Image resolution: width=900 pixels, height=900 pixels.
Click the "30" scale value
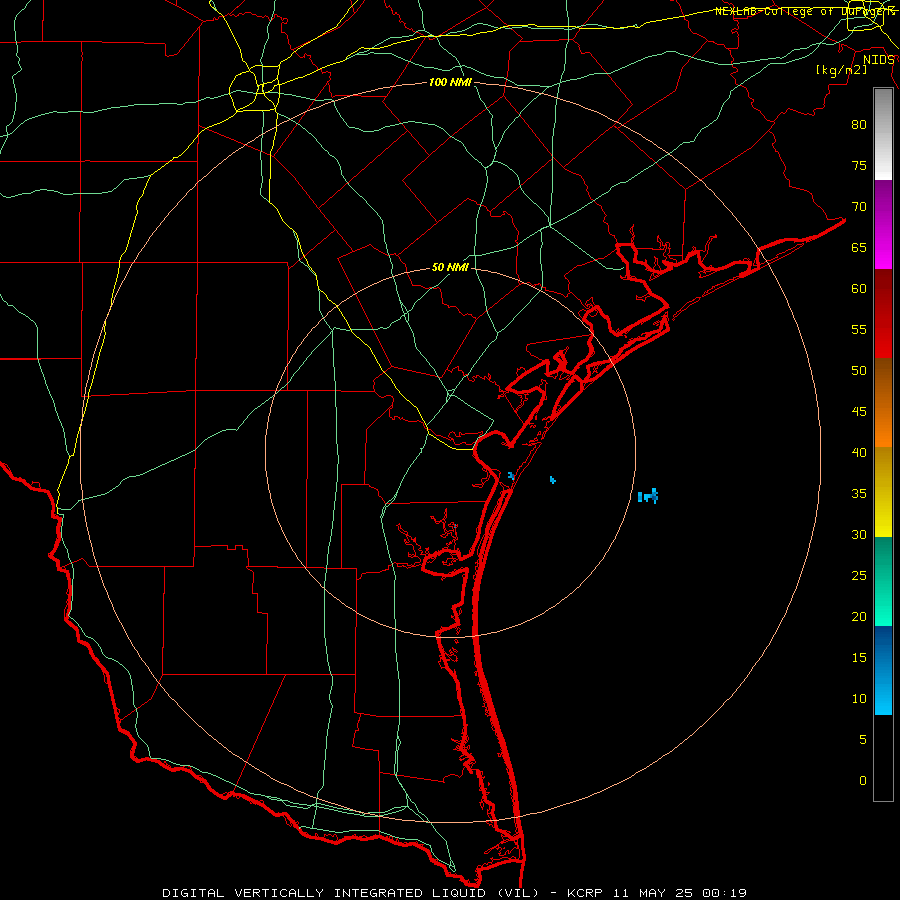859,534
